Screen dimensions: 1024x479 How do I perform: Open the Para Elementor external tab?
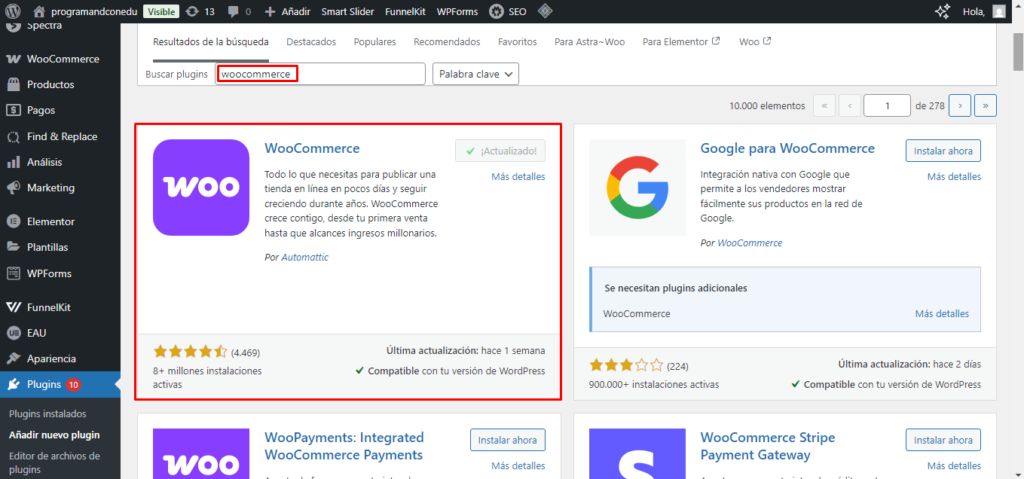click(681, 42)
